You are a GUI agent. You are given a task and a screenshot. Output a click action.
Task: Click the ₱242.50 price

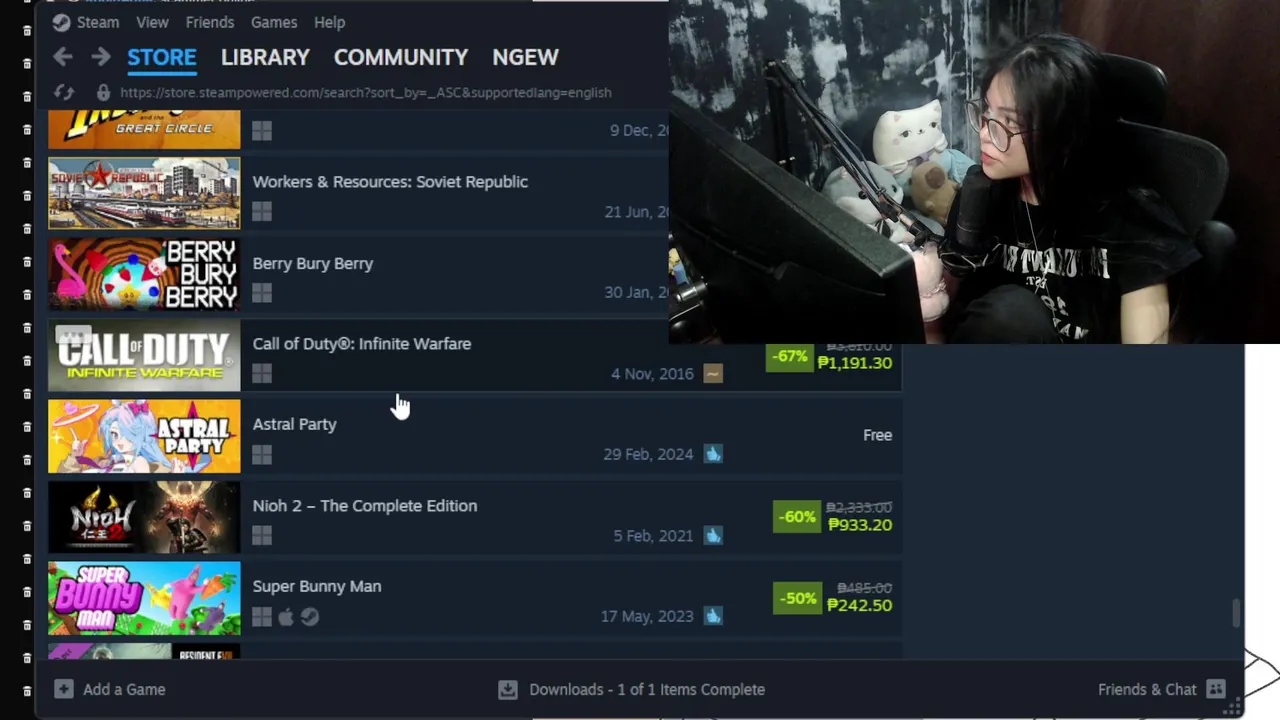pos(860,606)
